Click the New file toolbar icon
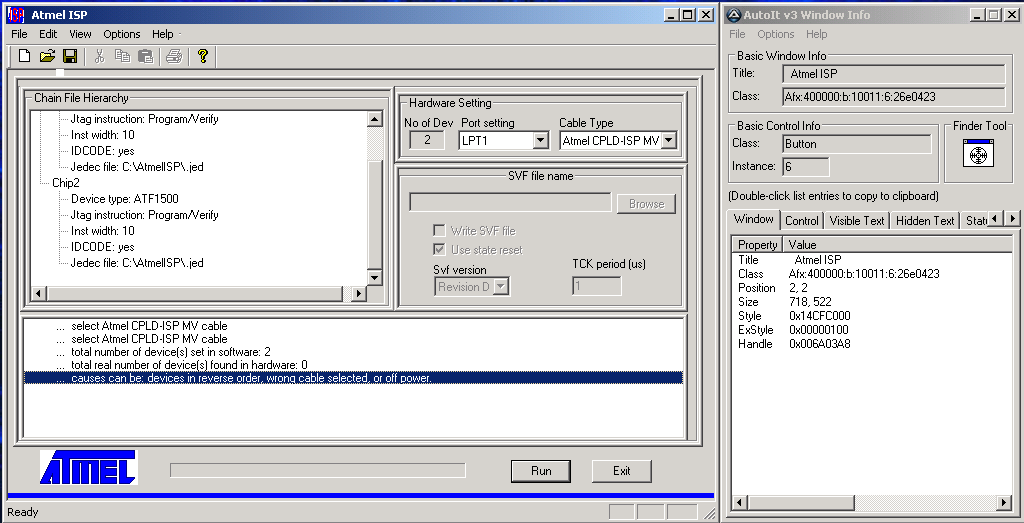This screenshot has height=523, width=1024. (24, 56)
